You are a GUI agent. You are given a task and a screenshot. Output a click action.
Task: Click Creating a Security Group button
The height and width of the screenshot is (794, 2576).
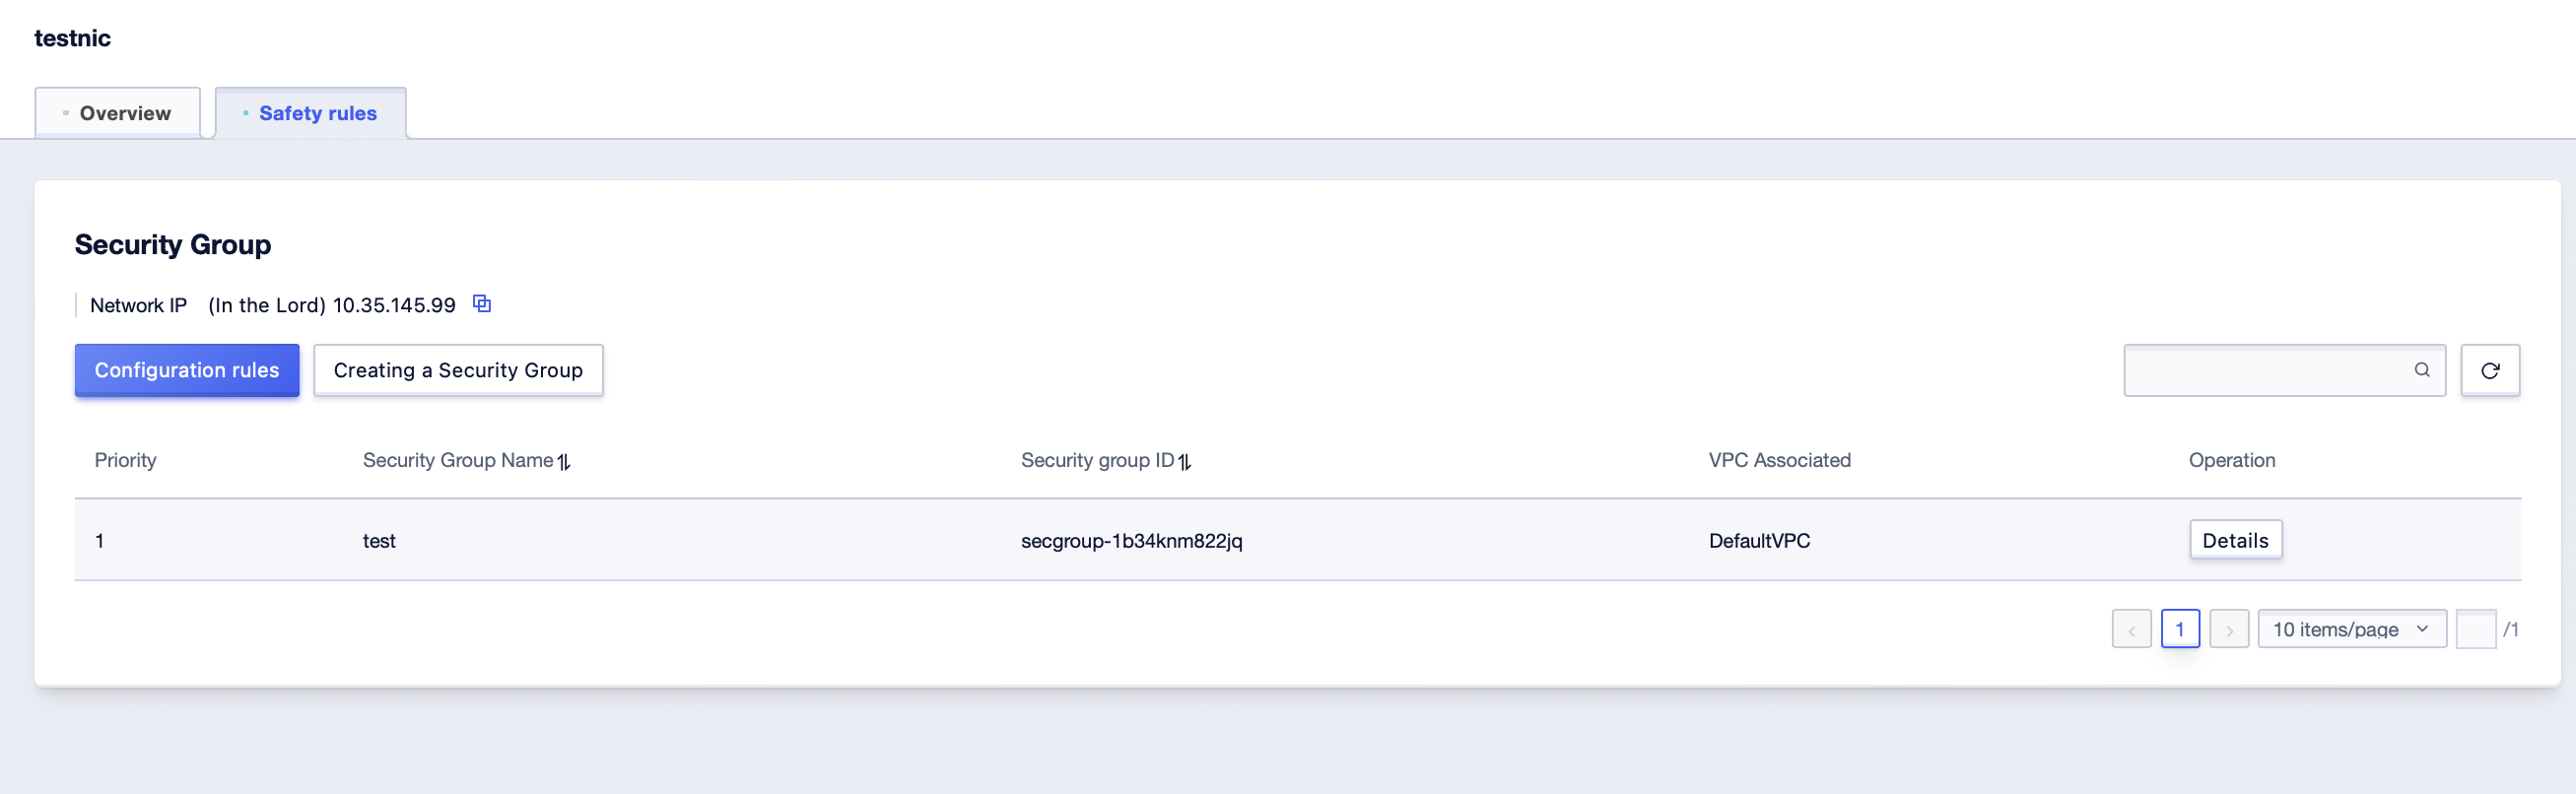click(x=458, y=370)
